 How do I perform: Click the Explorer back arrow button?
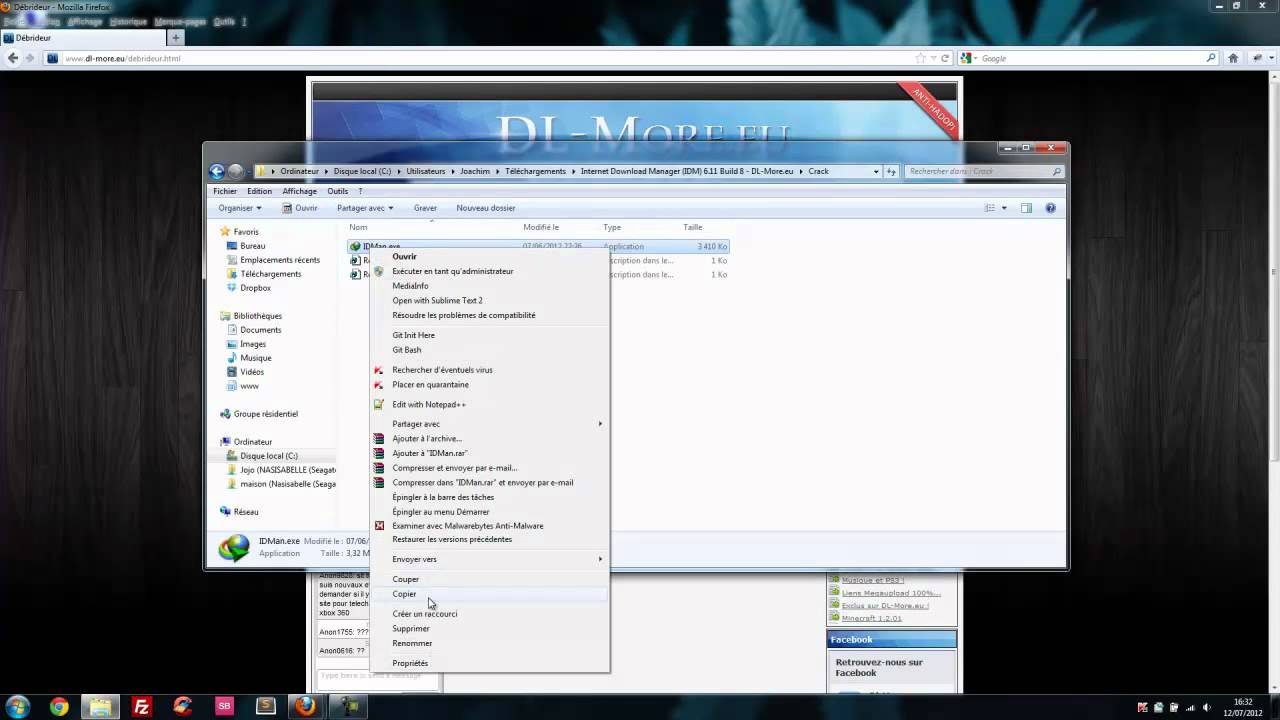tap(217, 171)
